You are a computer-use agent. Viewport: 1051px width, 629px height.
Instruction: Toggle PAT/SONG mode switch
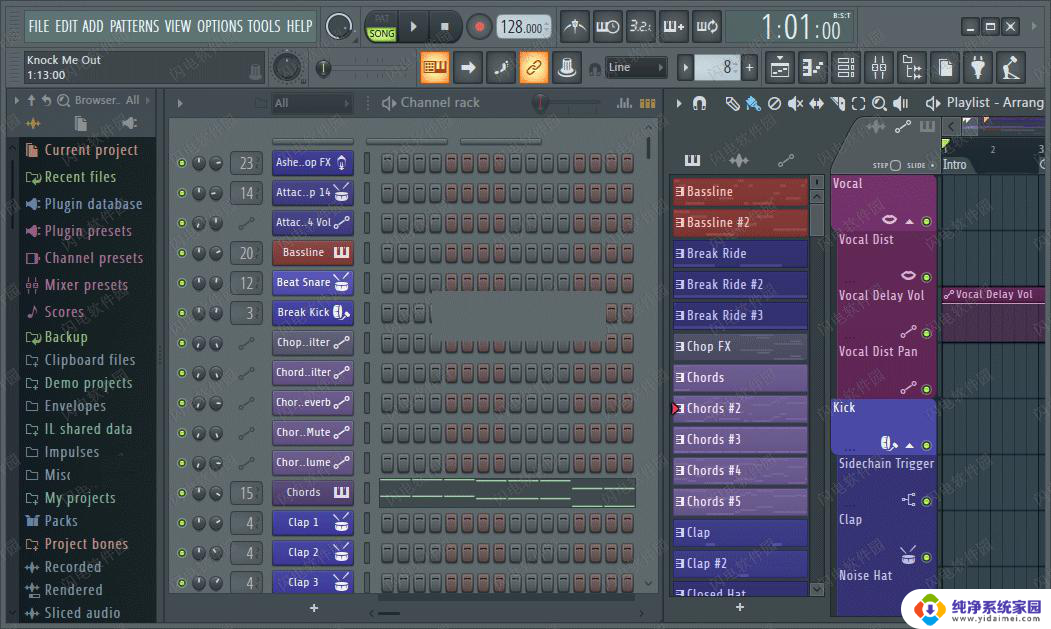[x=381, y=27]
